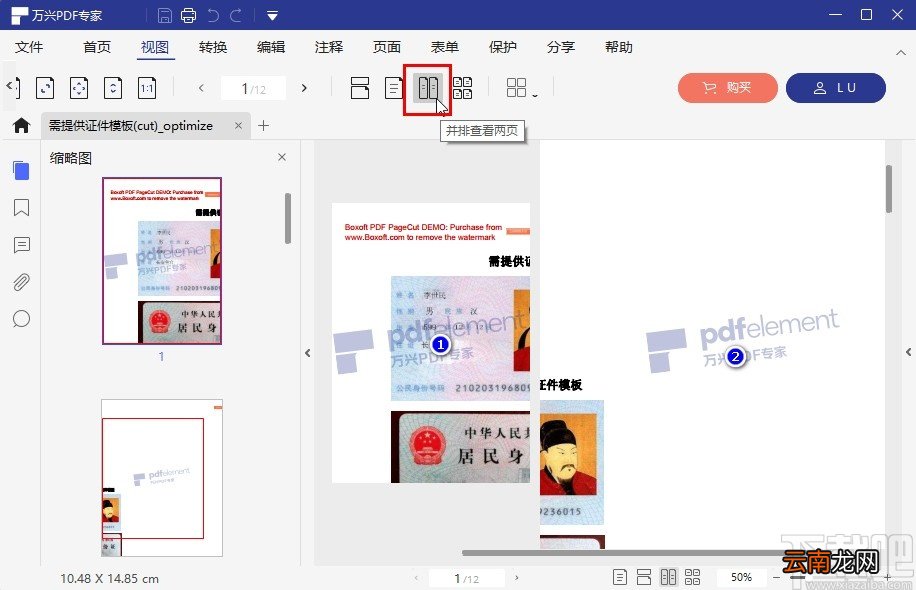Select the page 1 thumbnail
Viewport: 916px width, 590px height.
click(x=162, y=261)
